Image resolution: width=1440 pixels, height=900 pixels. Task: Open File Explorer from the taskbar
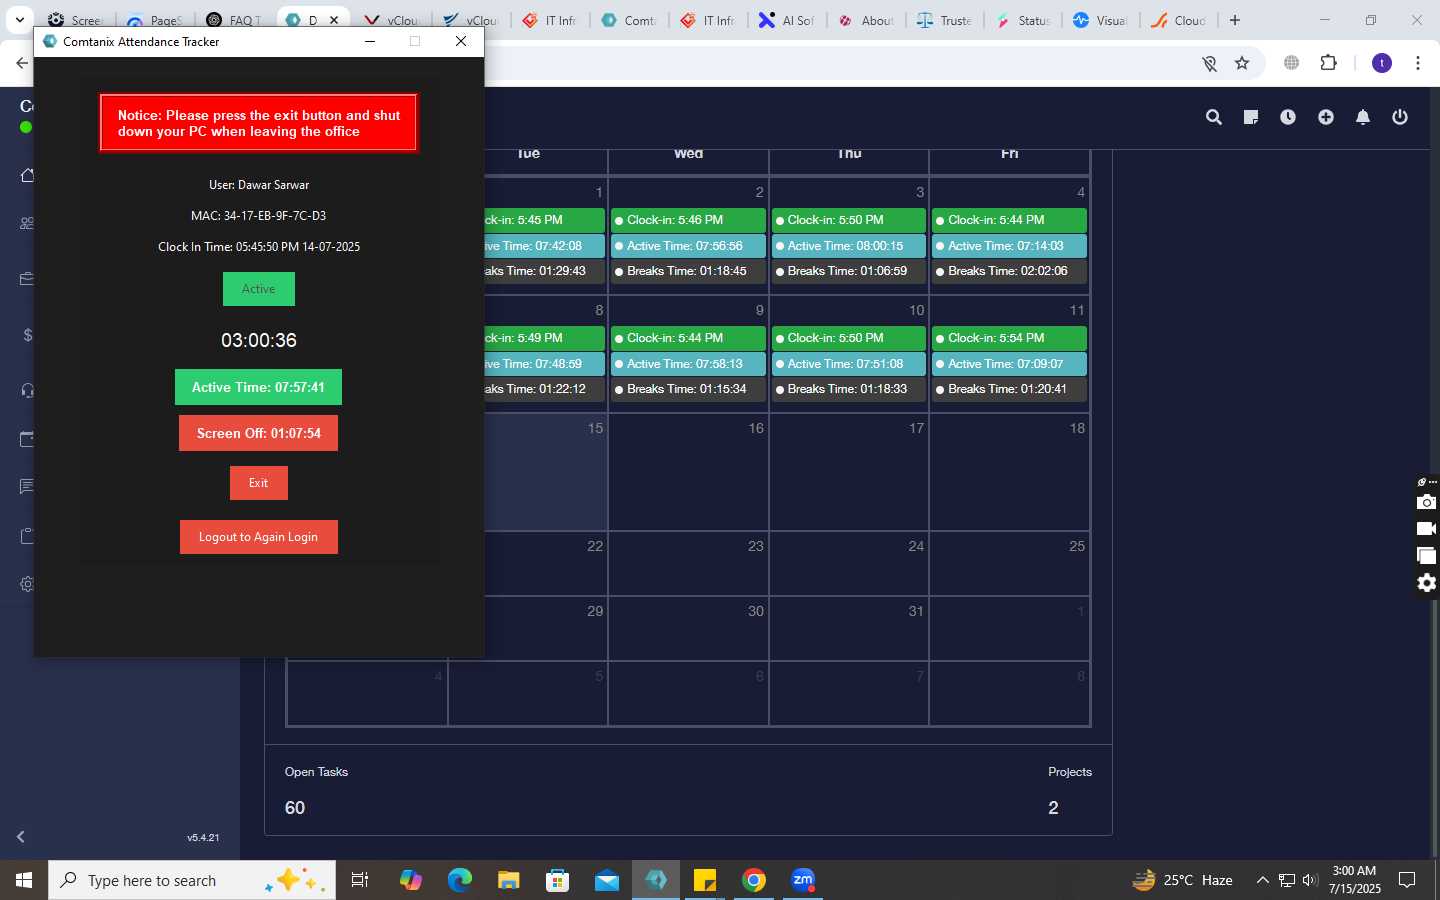point(509,880)
